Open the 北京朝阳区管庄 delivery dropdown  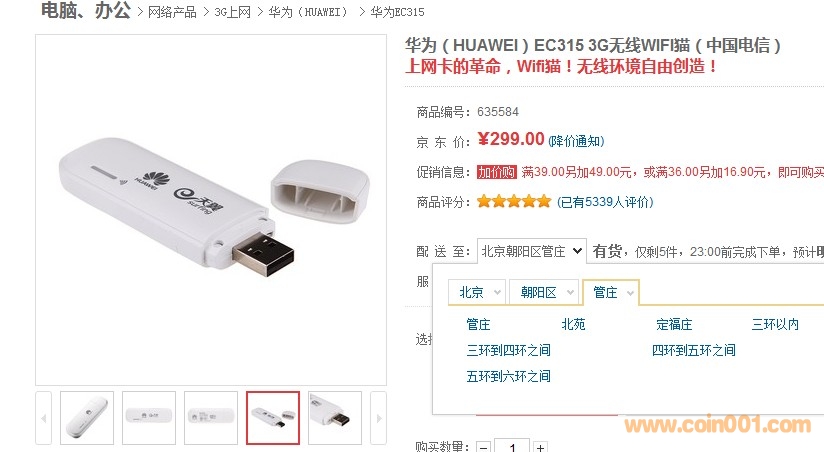pos(531,251)
